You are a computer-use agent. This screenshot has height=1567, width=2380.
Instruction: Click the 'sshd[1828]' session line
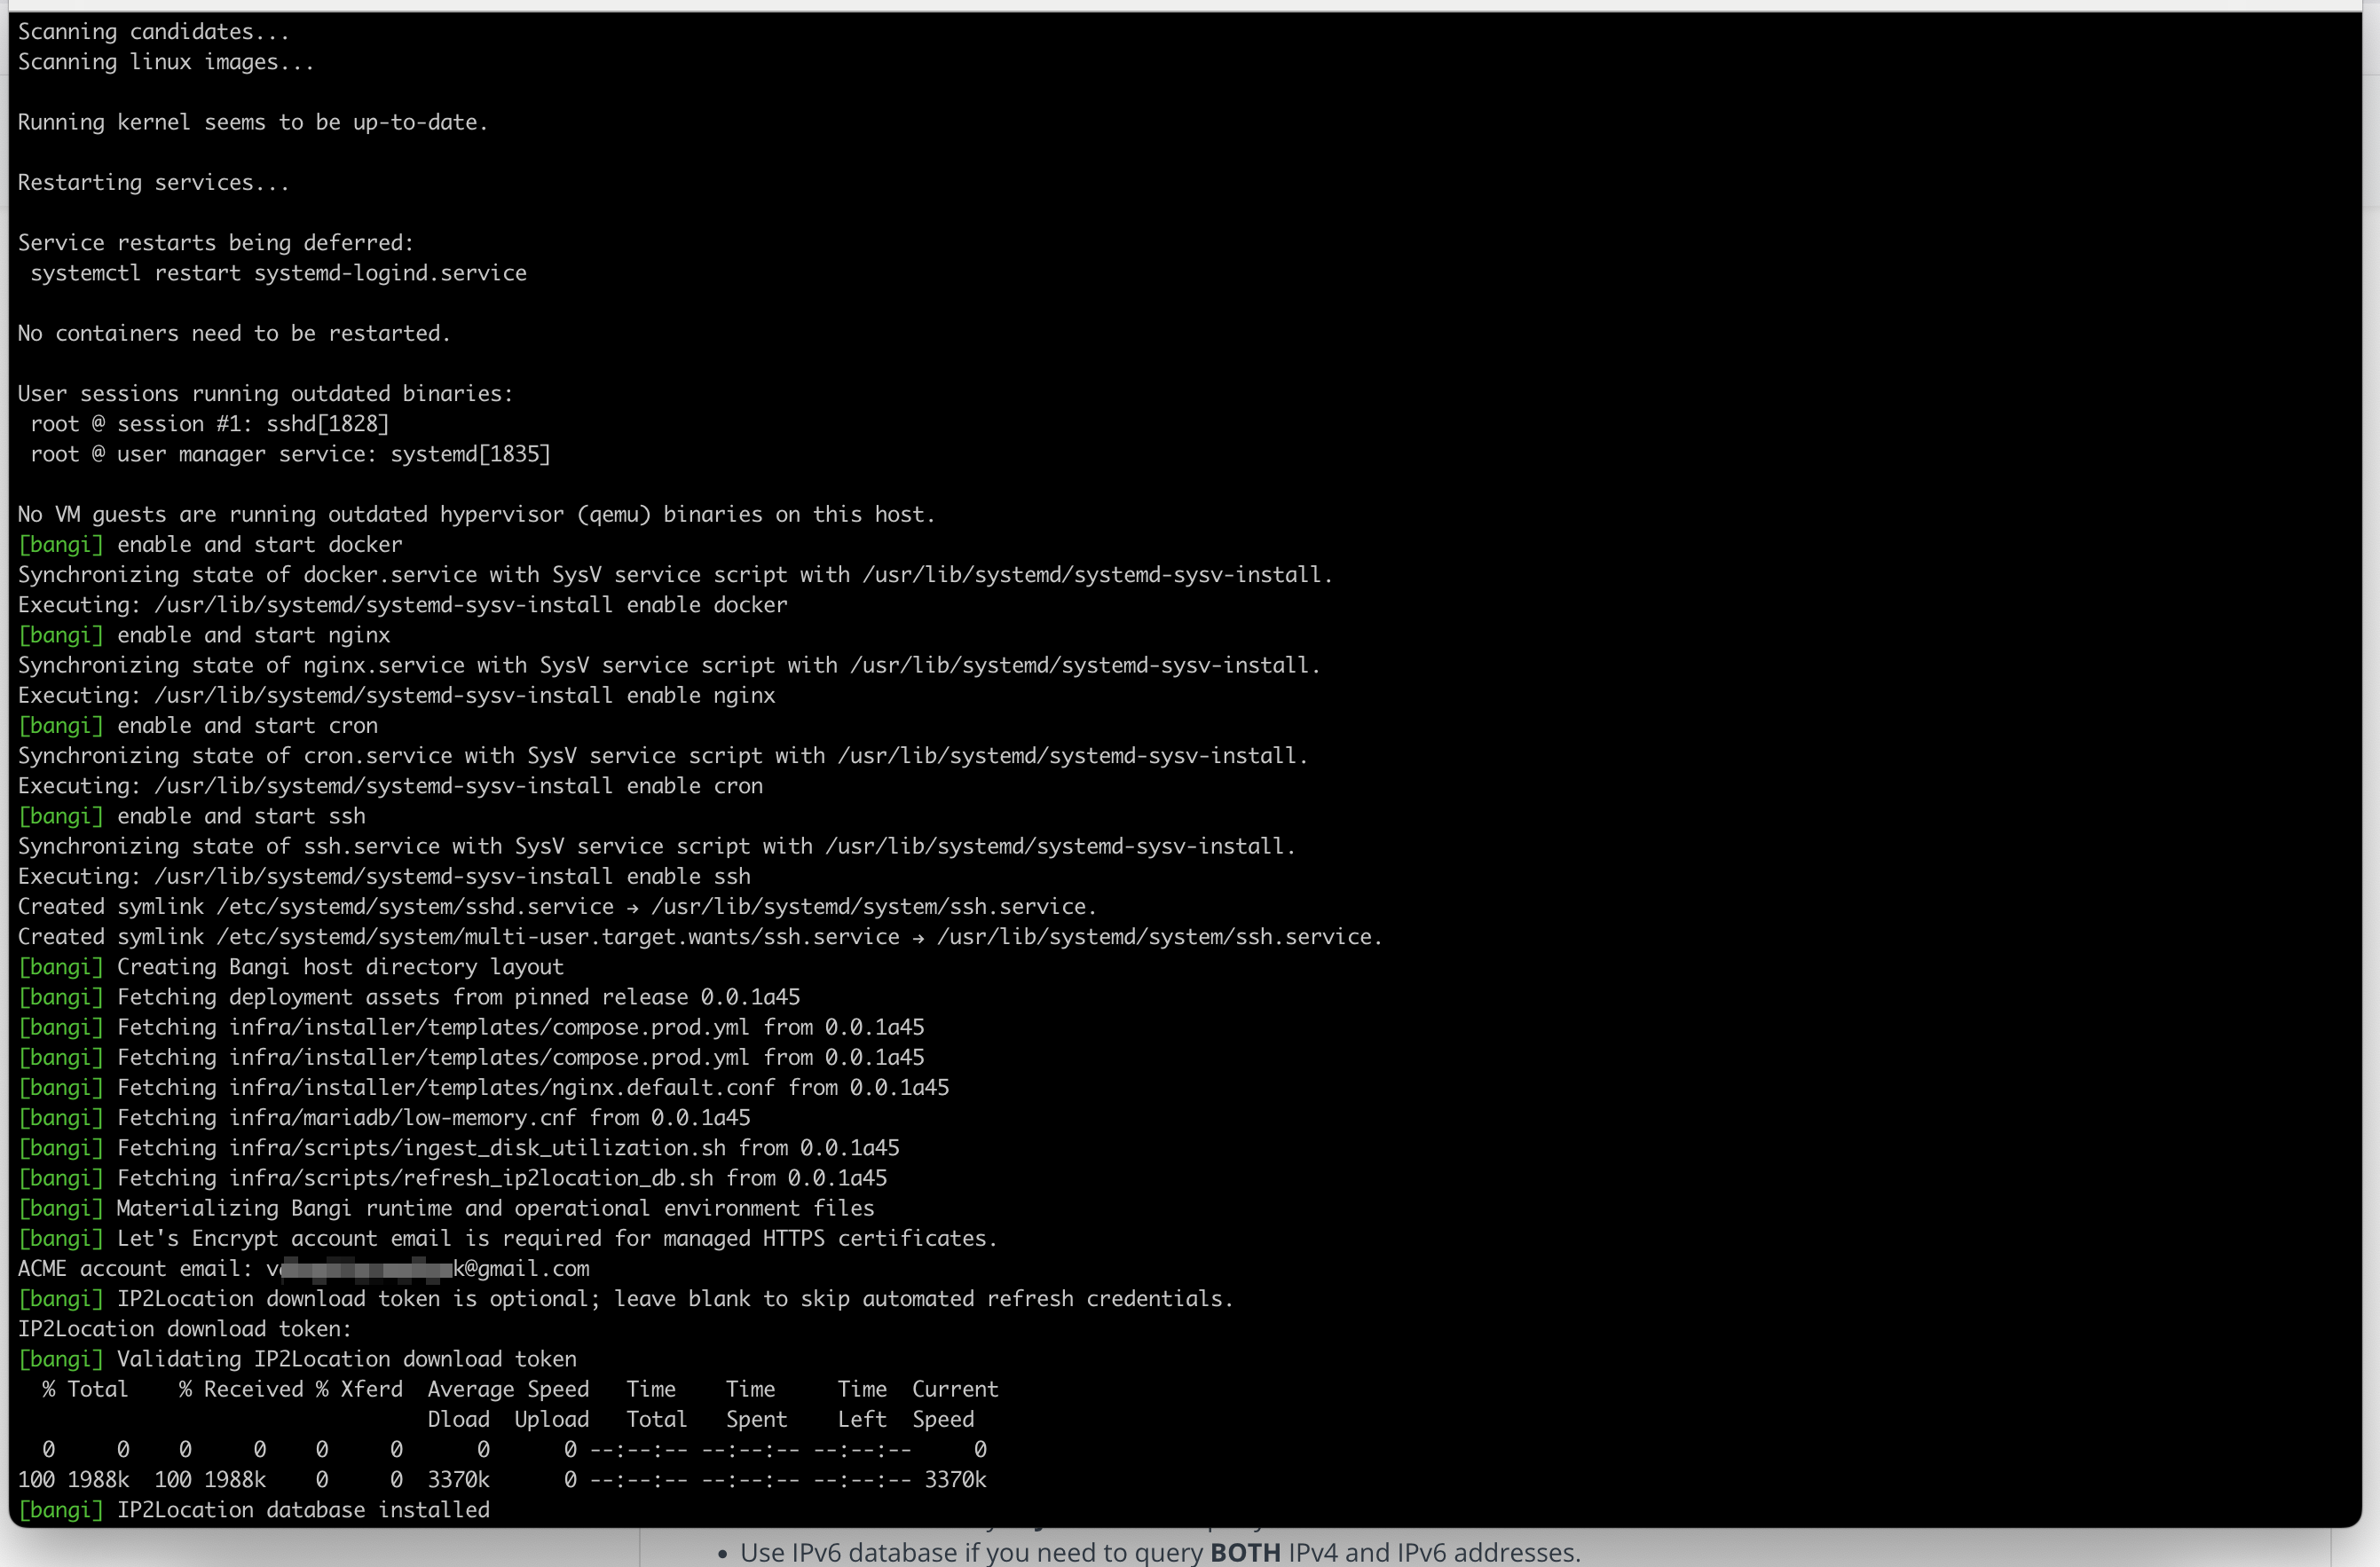pos(209,424)
